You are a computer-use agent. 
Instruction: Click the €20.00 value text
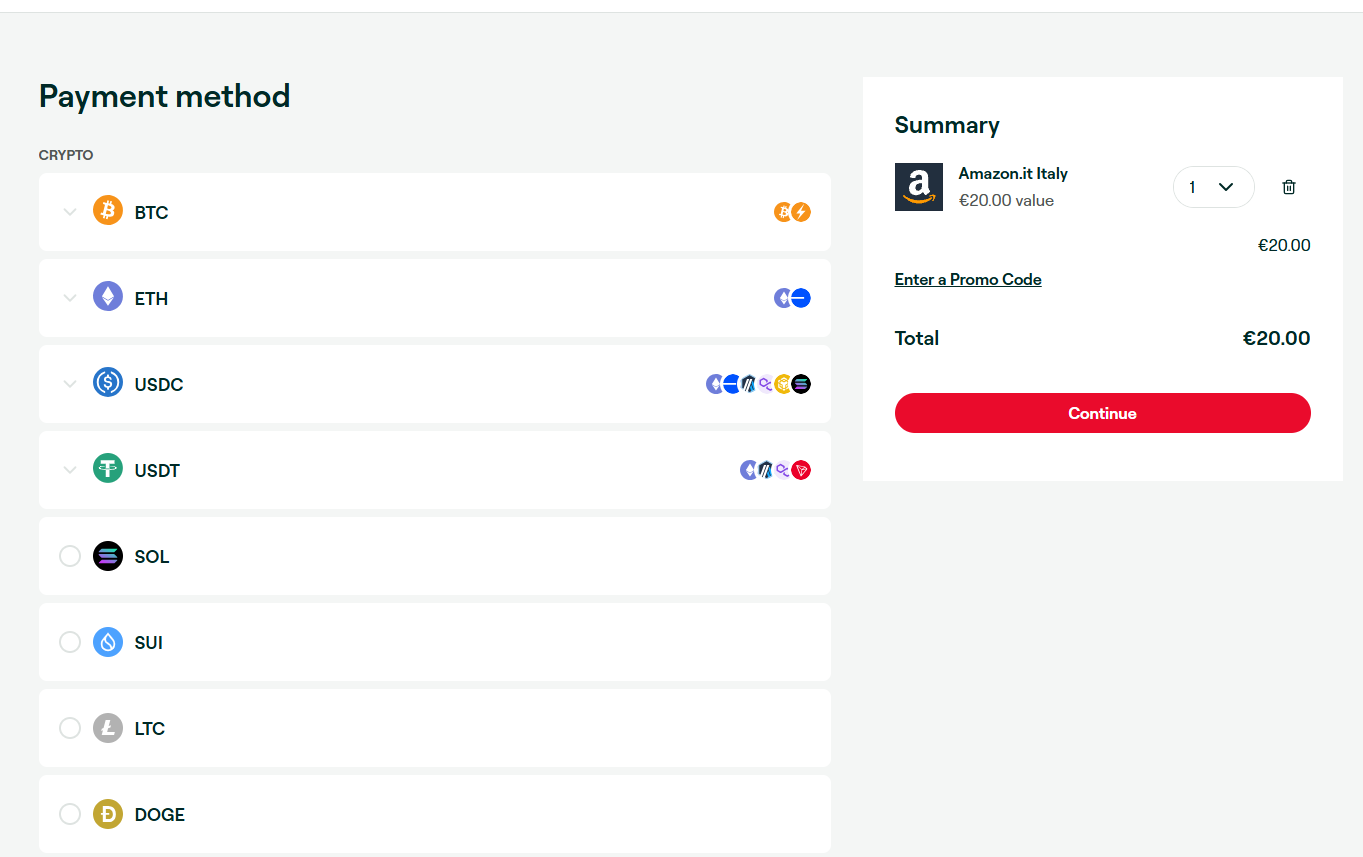1006,200
